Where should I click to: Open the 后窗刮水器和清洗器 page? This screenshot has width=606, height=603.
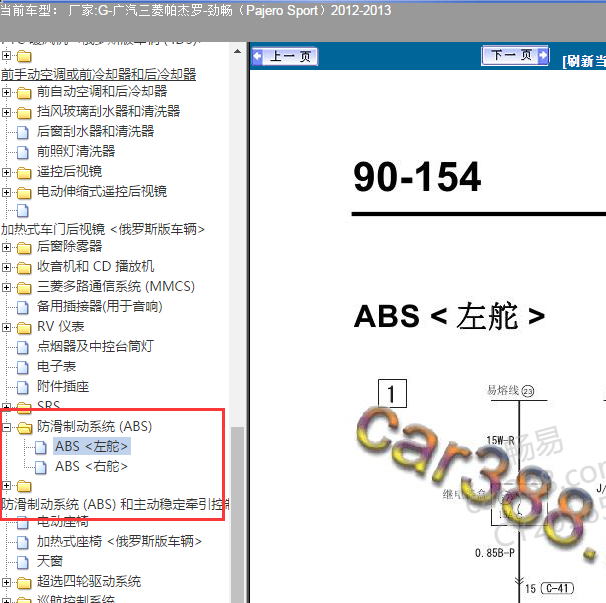(95, 131)
